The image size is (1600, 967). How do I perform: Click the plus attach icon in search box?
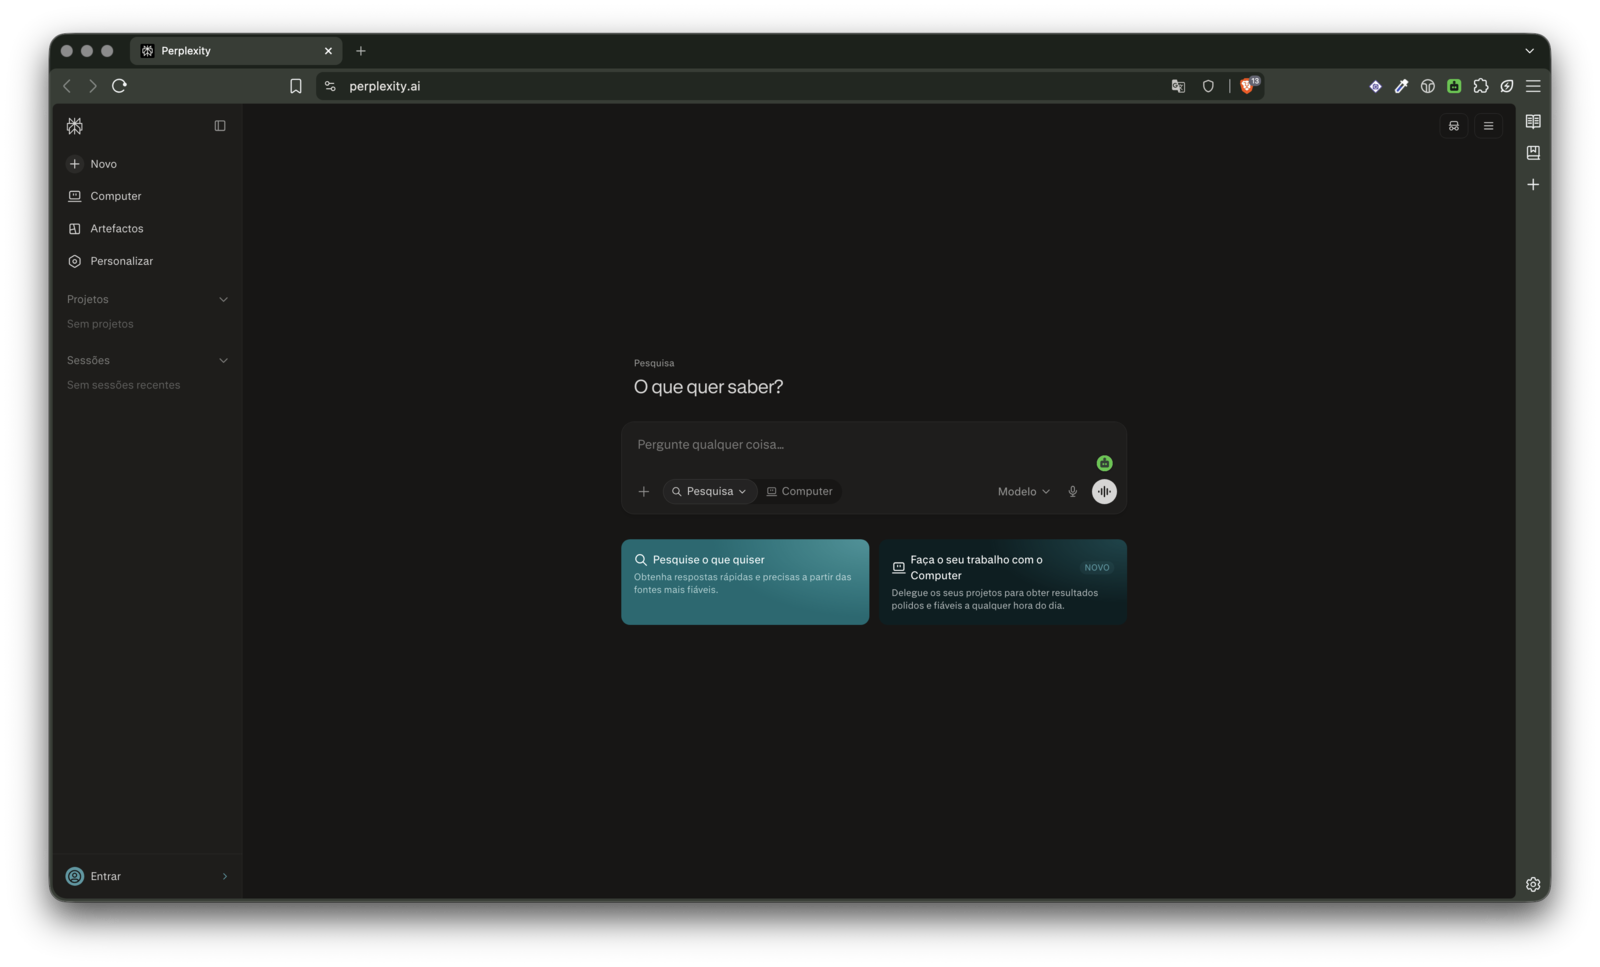pos(644,491)
